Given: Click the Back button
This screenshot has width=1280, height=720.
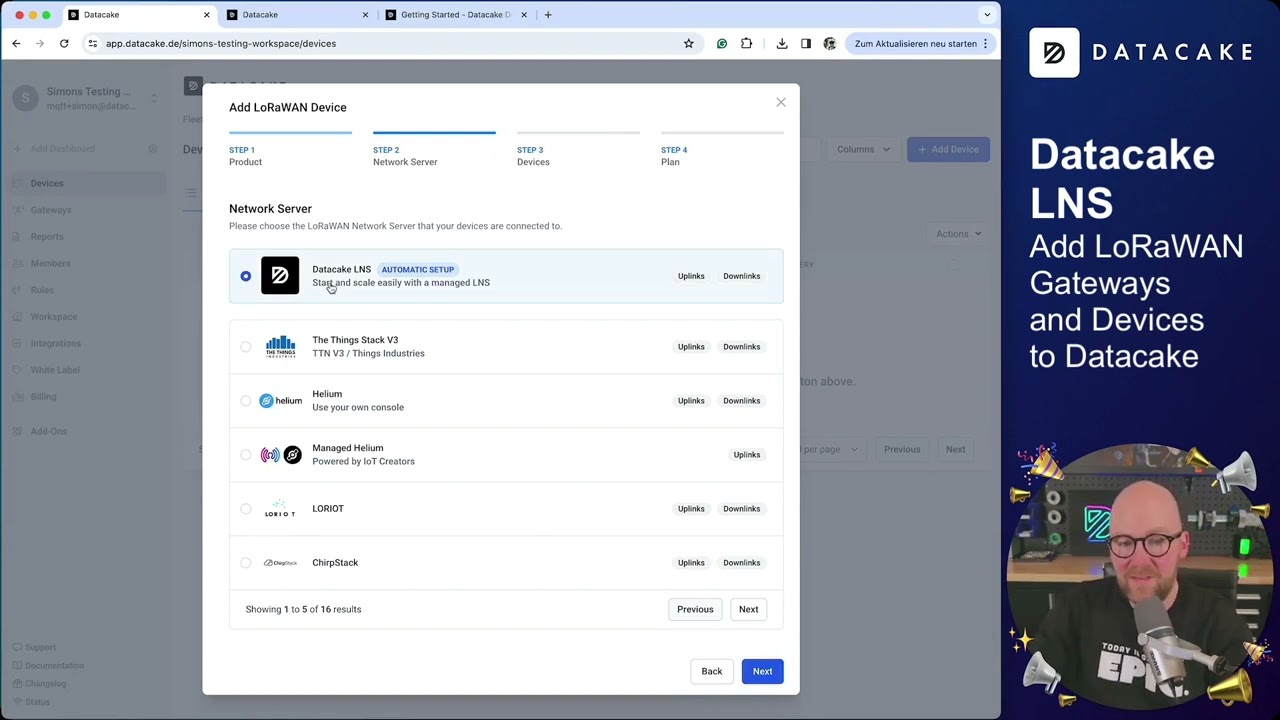Looking at the screenshot, I should tap(711, 671).
